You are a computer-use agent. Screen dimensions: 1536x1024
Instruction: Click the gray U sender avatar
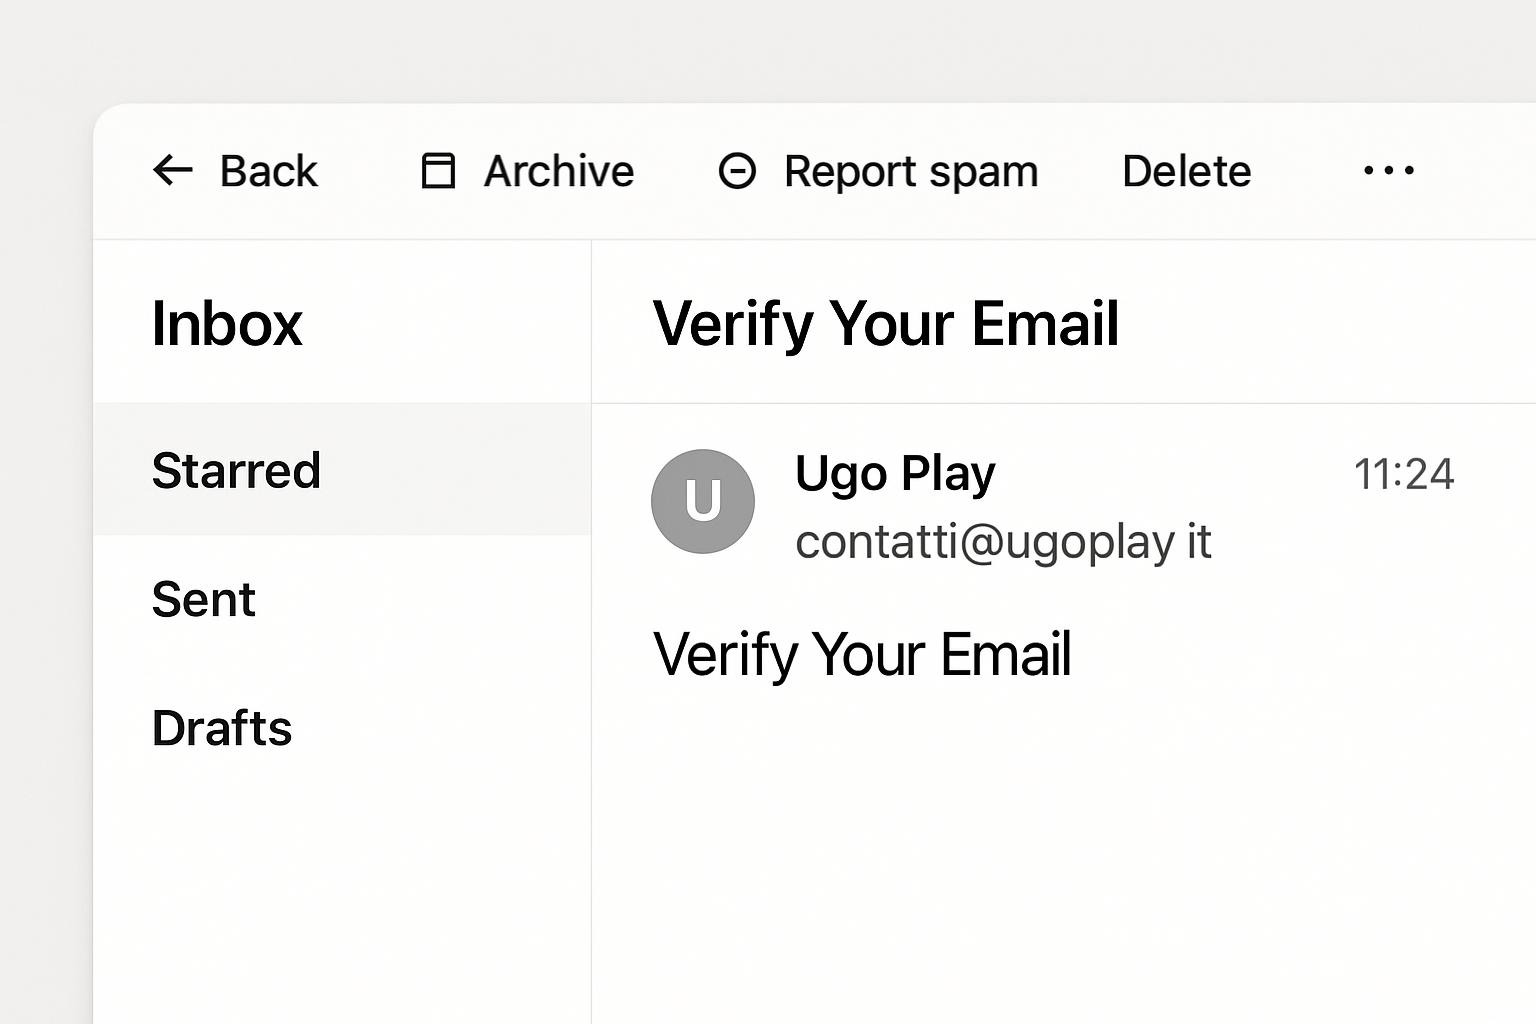[x=702, y=501]
